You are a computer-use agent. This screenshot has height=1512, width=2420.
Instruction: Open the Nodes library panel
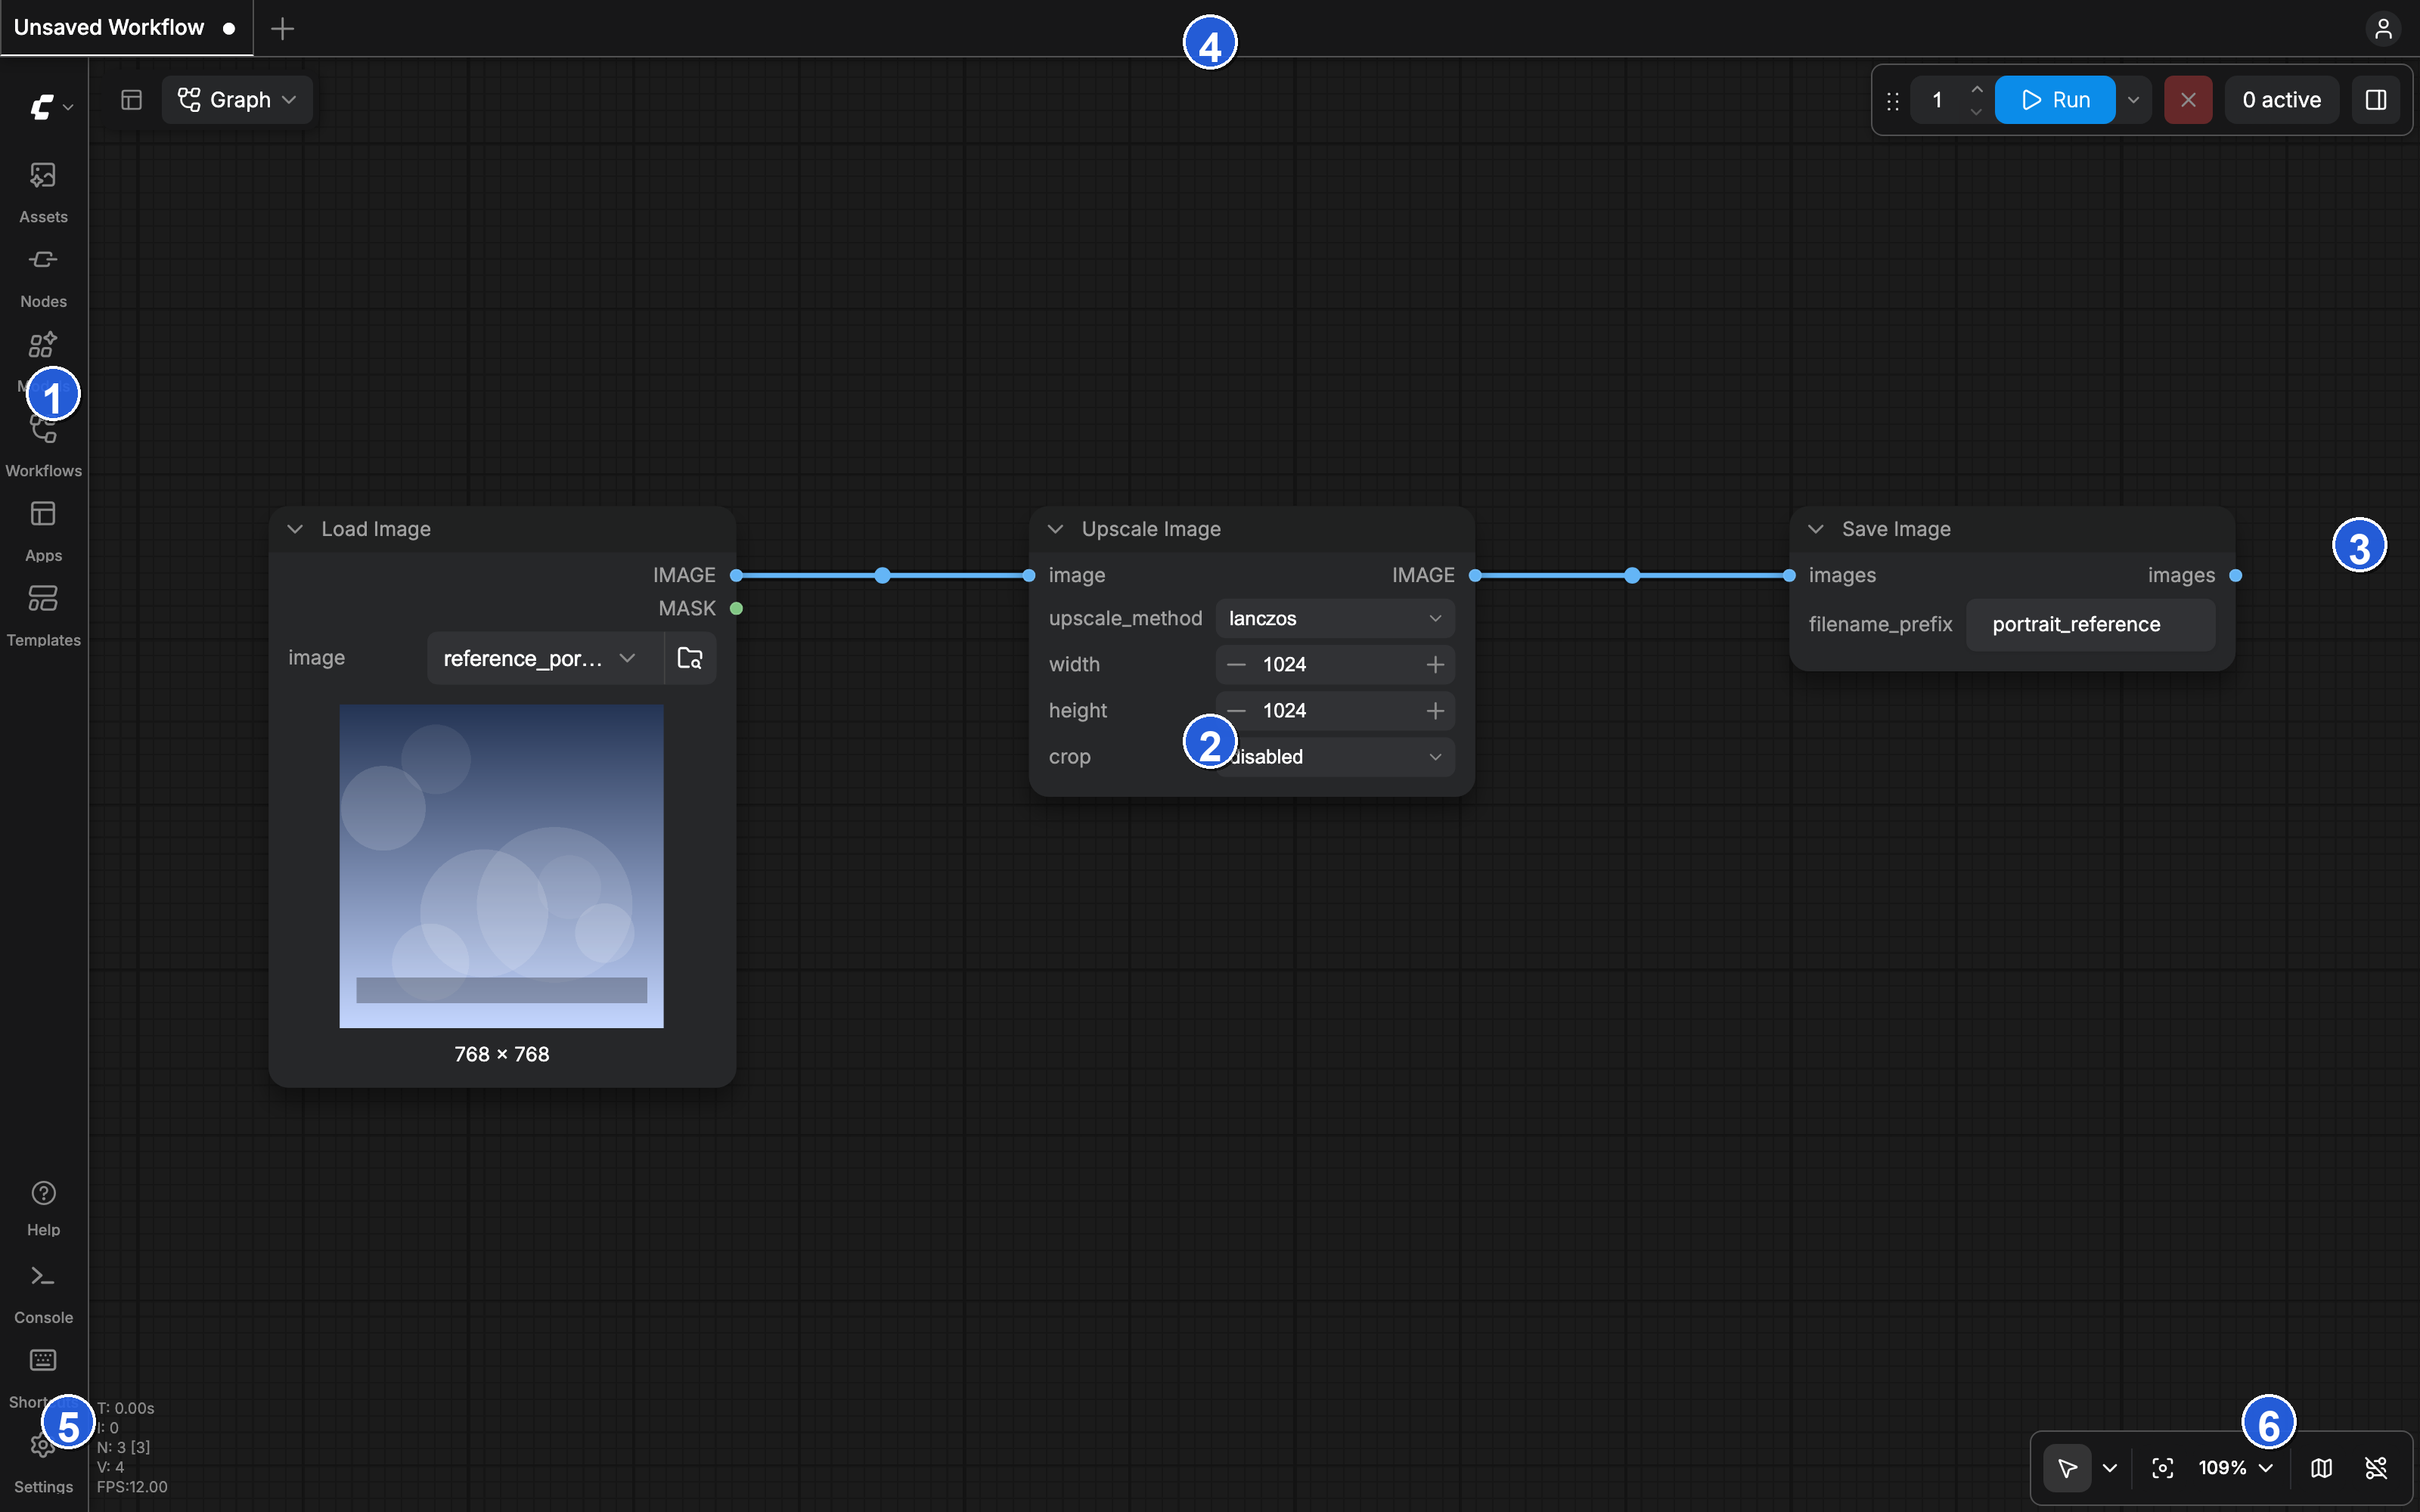click(43, 277)
